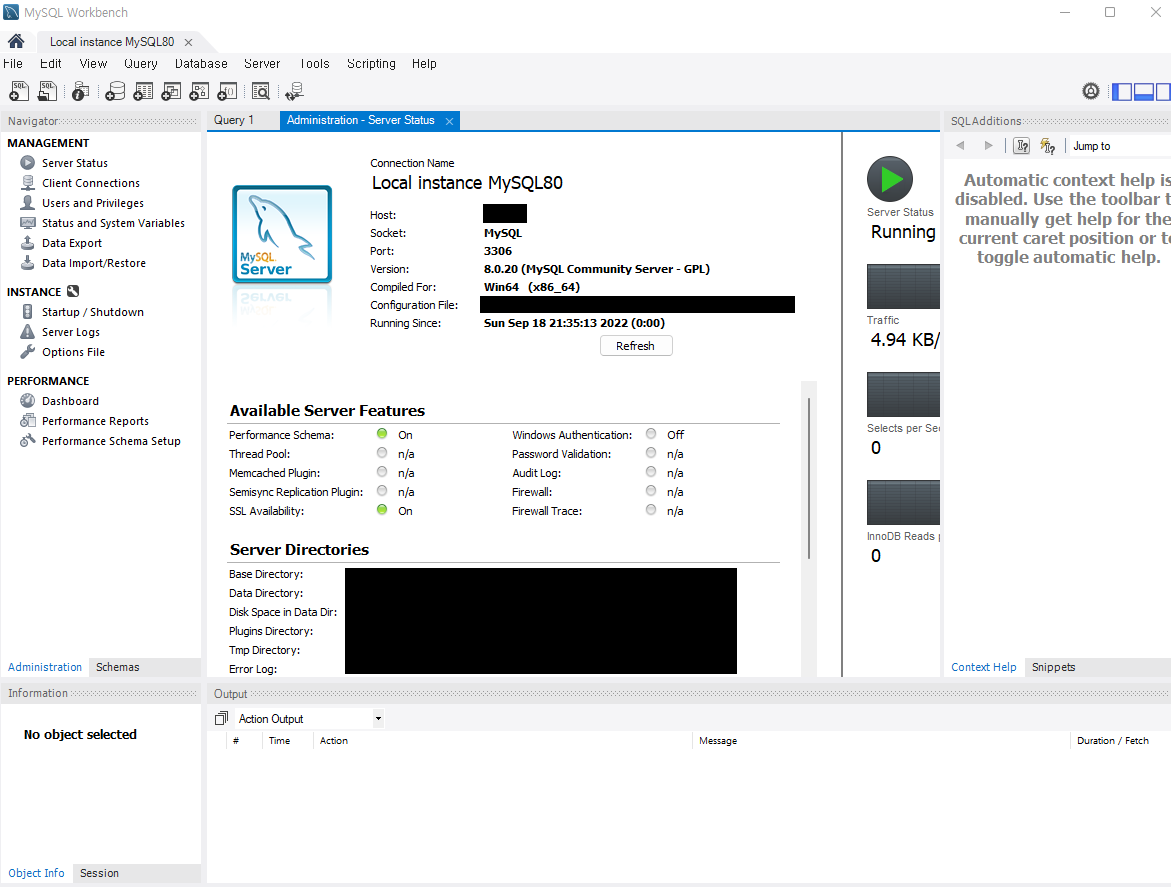1171x887 pixels.
Task: Open Performance Schema Setup
Action: tap(111, 441)
